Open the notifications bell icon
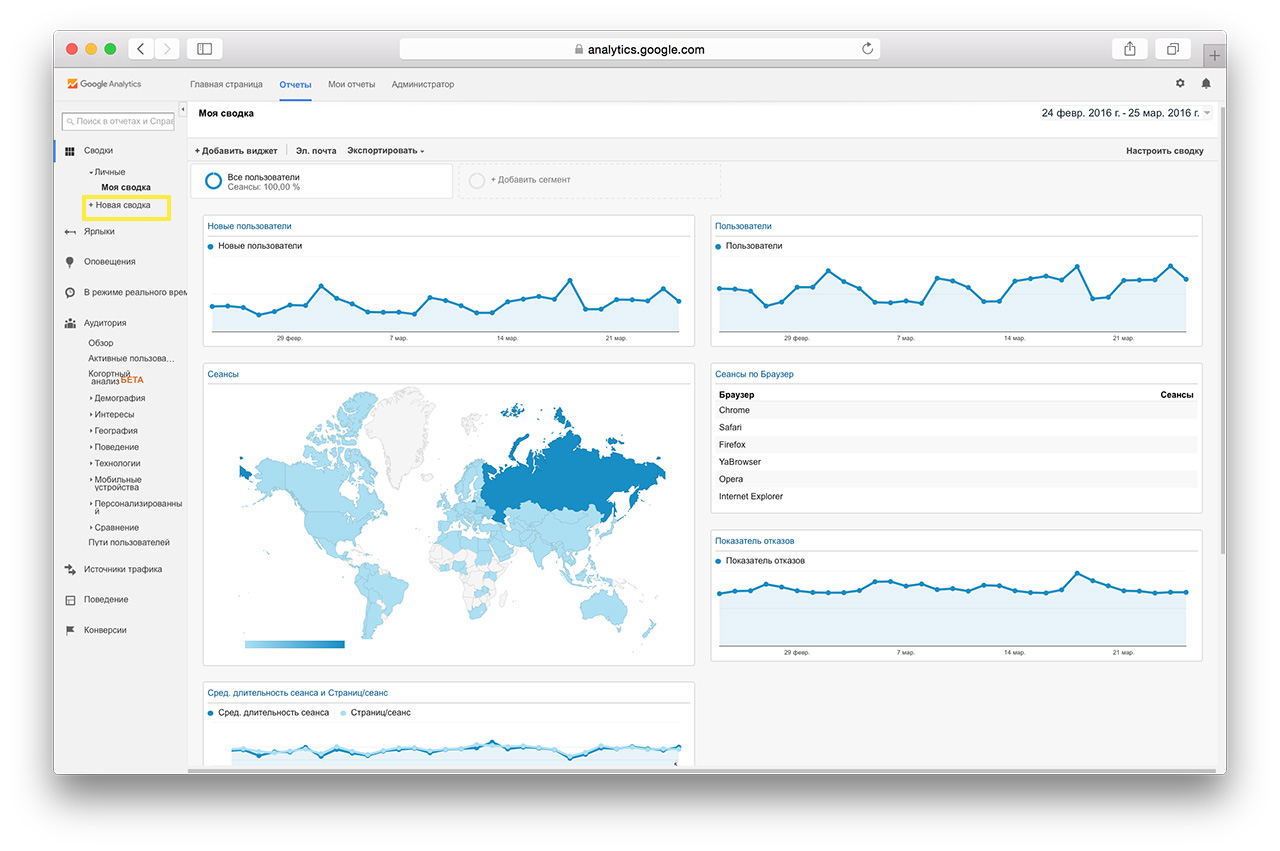This screenshot has width=1280, height=851. pos(1206,84)
